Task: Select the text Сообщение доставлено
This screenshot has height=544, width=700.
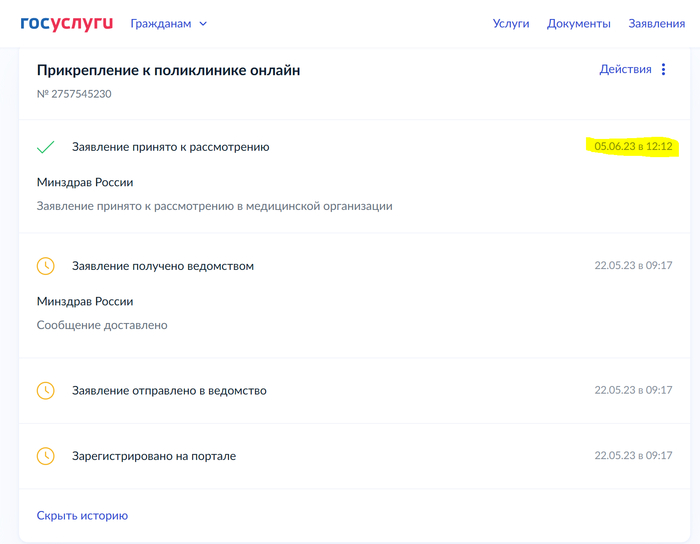Action: coord(102,325)
